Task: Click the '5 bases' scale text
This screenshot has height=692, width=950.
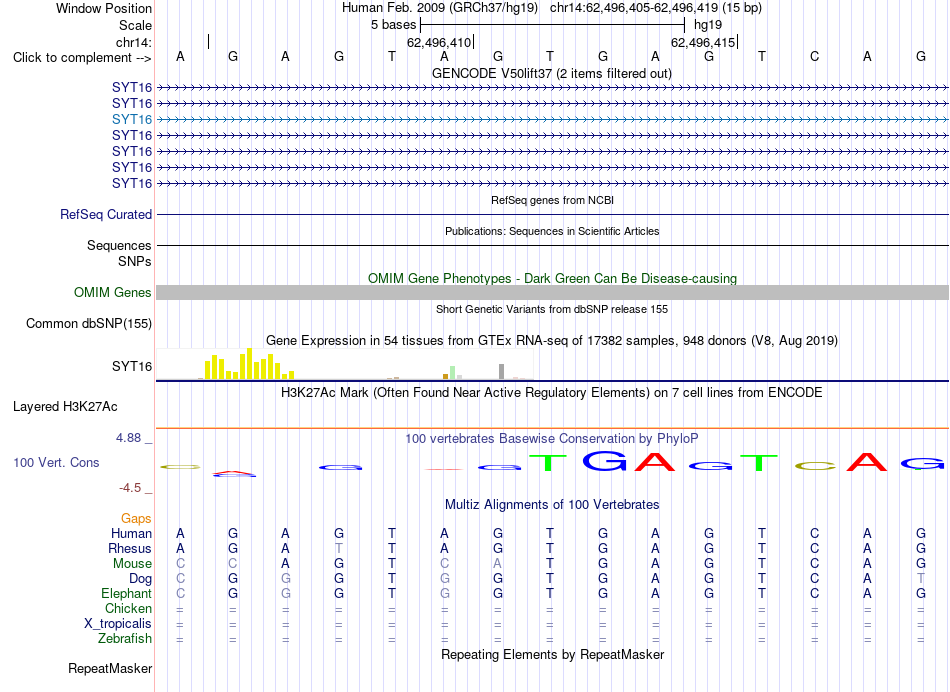Action: pyautogui.click(x=394, y=25)
